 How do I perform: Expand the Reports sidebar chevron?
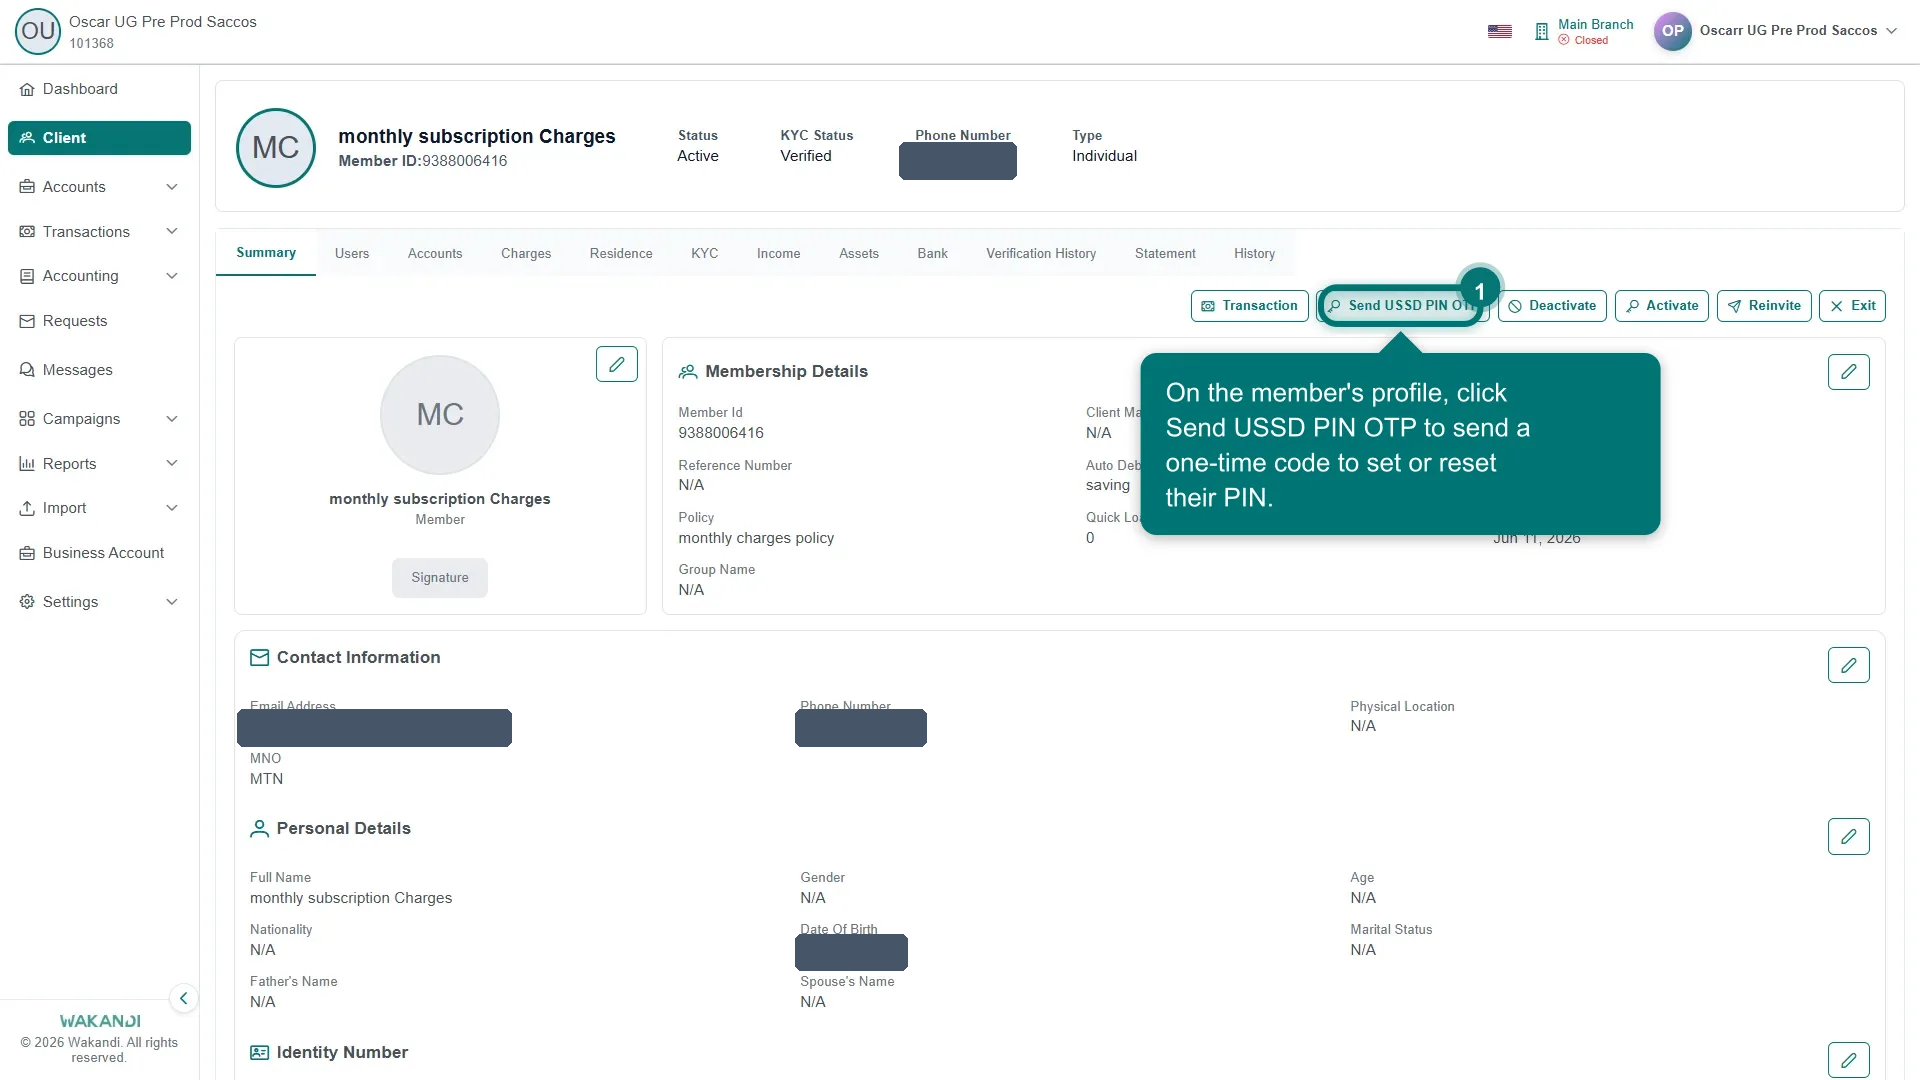[x=172, y=464]
